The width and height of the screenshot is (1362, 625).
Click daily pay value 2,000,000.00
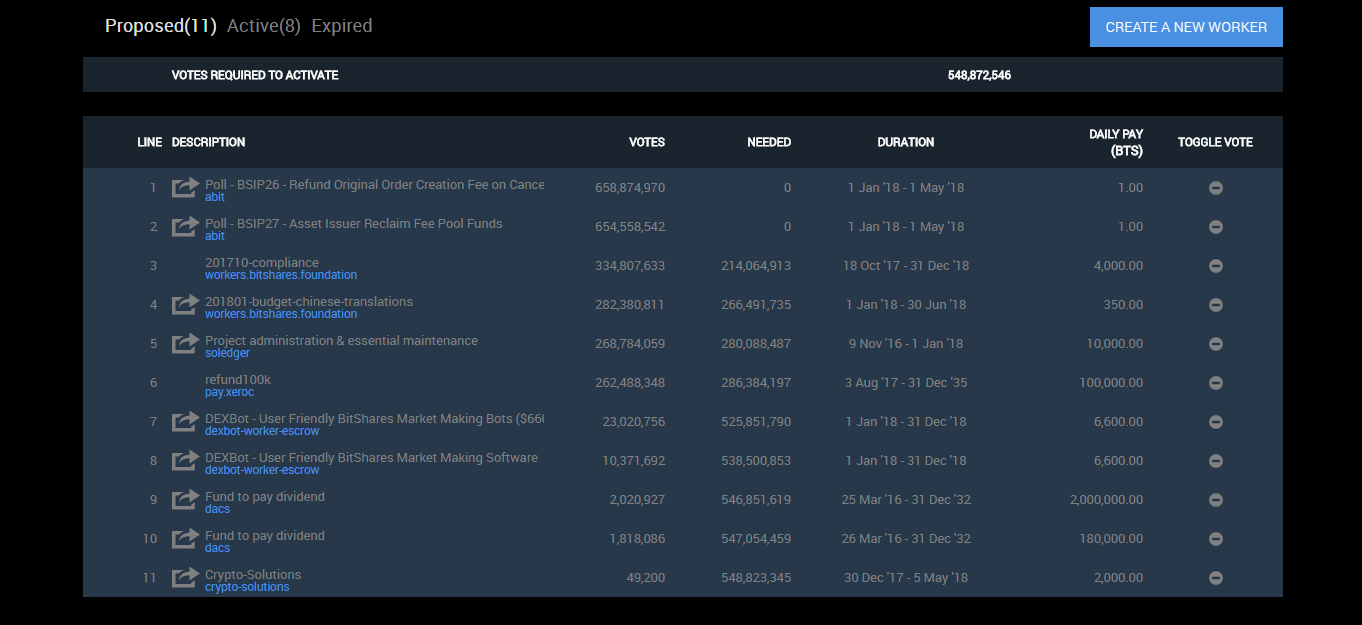[1106, 500]
